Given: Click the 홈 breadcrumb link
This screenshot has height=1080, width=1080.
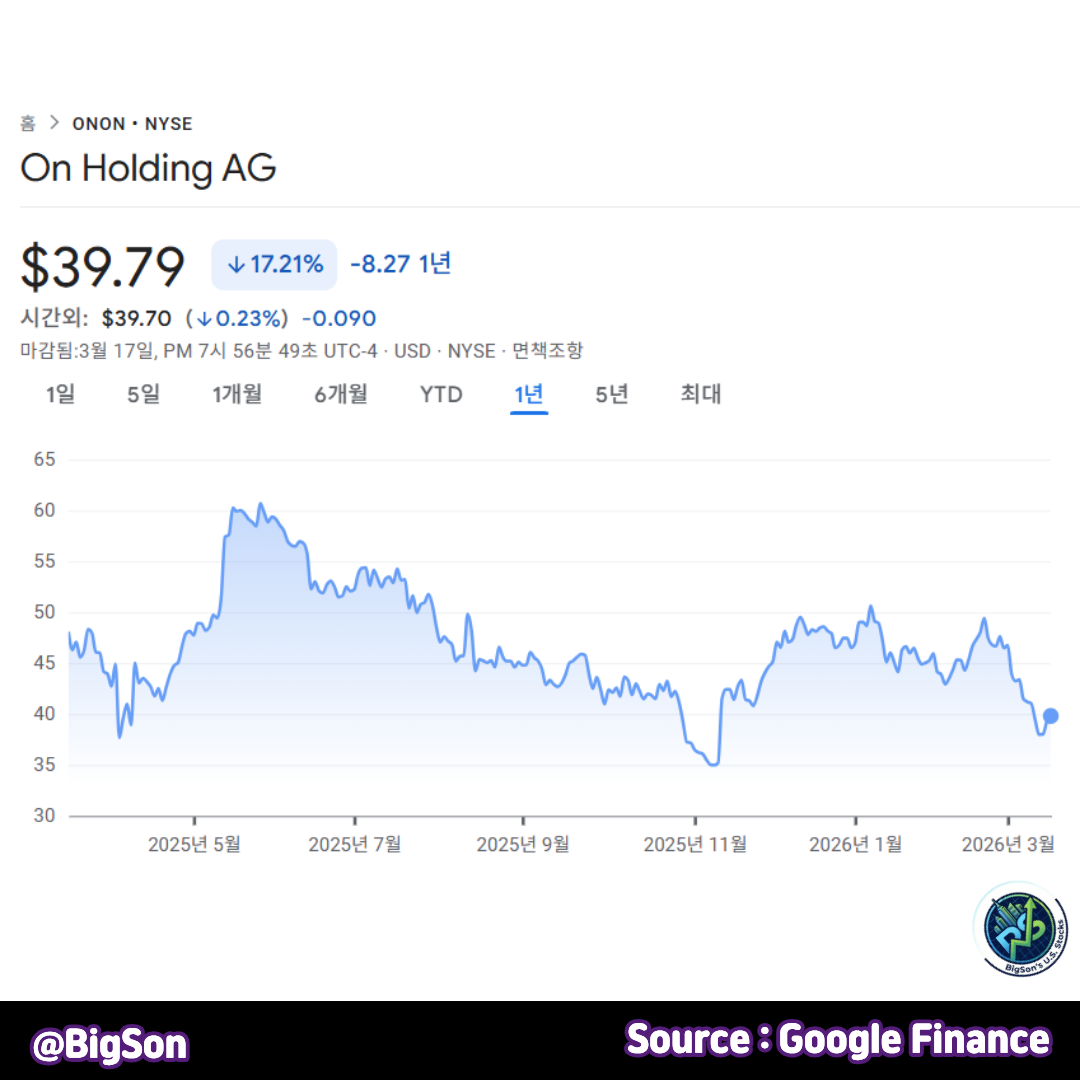Looking at the screenshot, I should 28,123.
